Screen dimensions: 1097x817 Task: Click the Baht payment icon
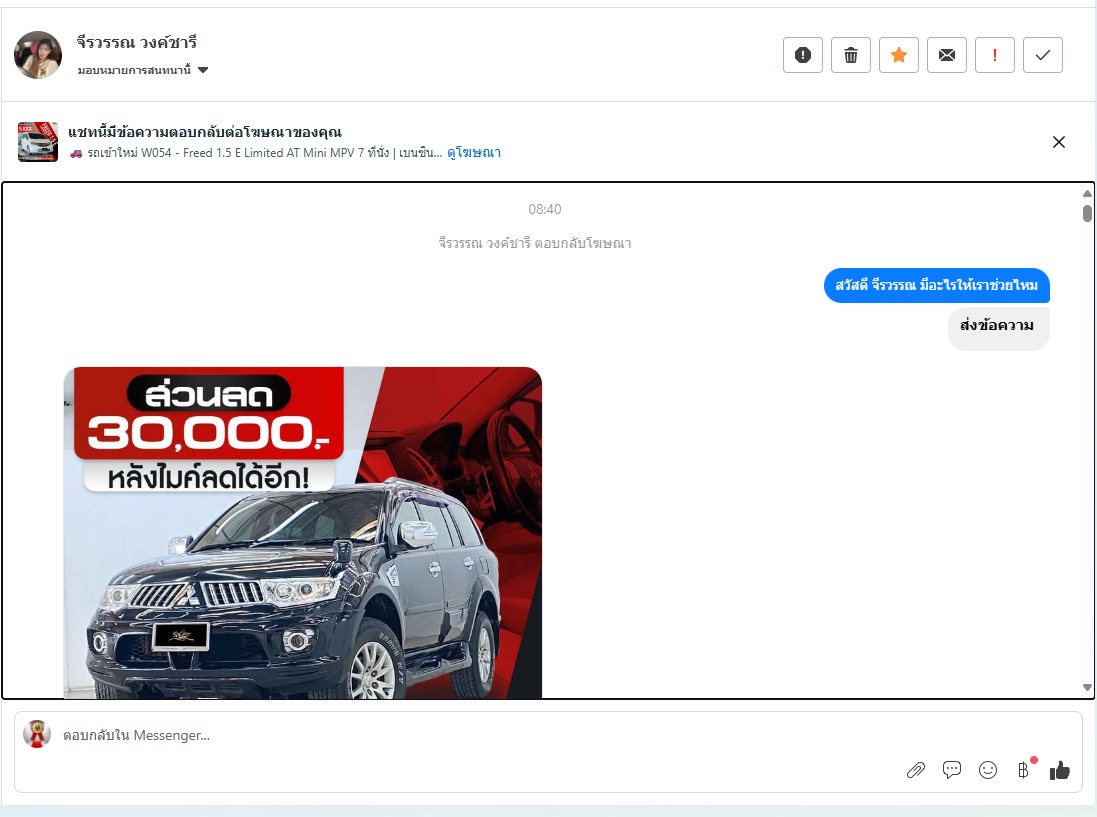1024,770
